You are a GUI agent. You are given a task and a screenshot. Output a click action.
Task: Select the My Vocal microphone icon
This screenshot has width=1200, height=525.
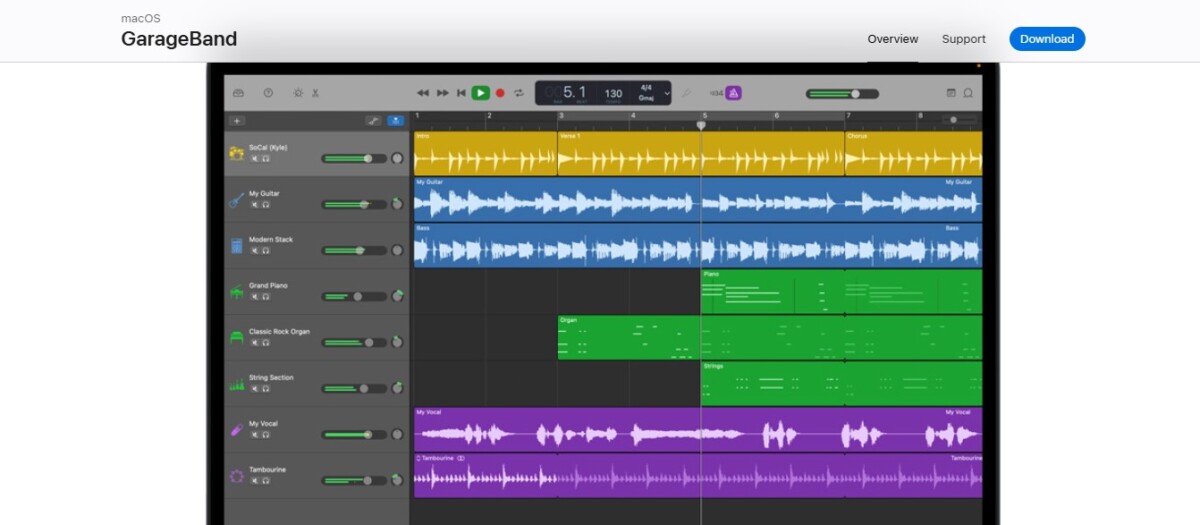pos(236,430)
